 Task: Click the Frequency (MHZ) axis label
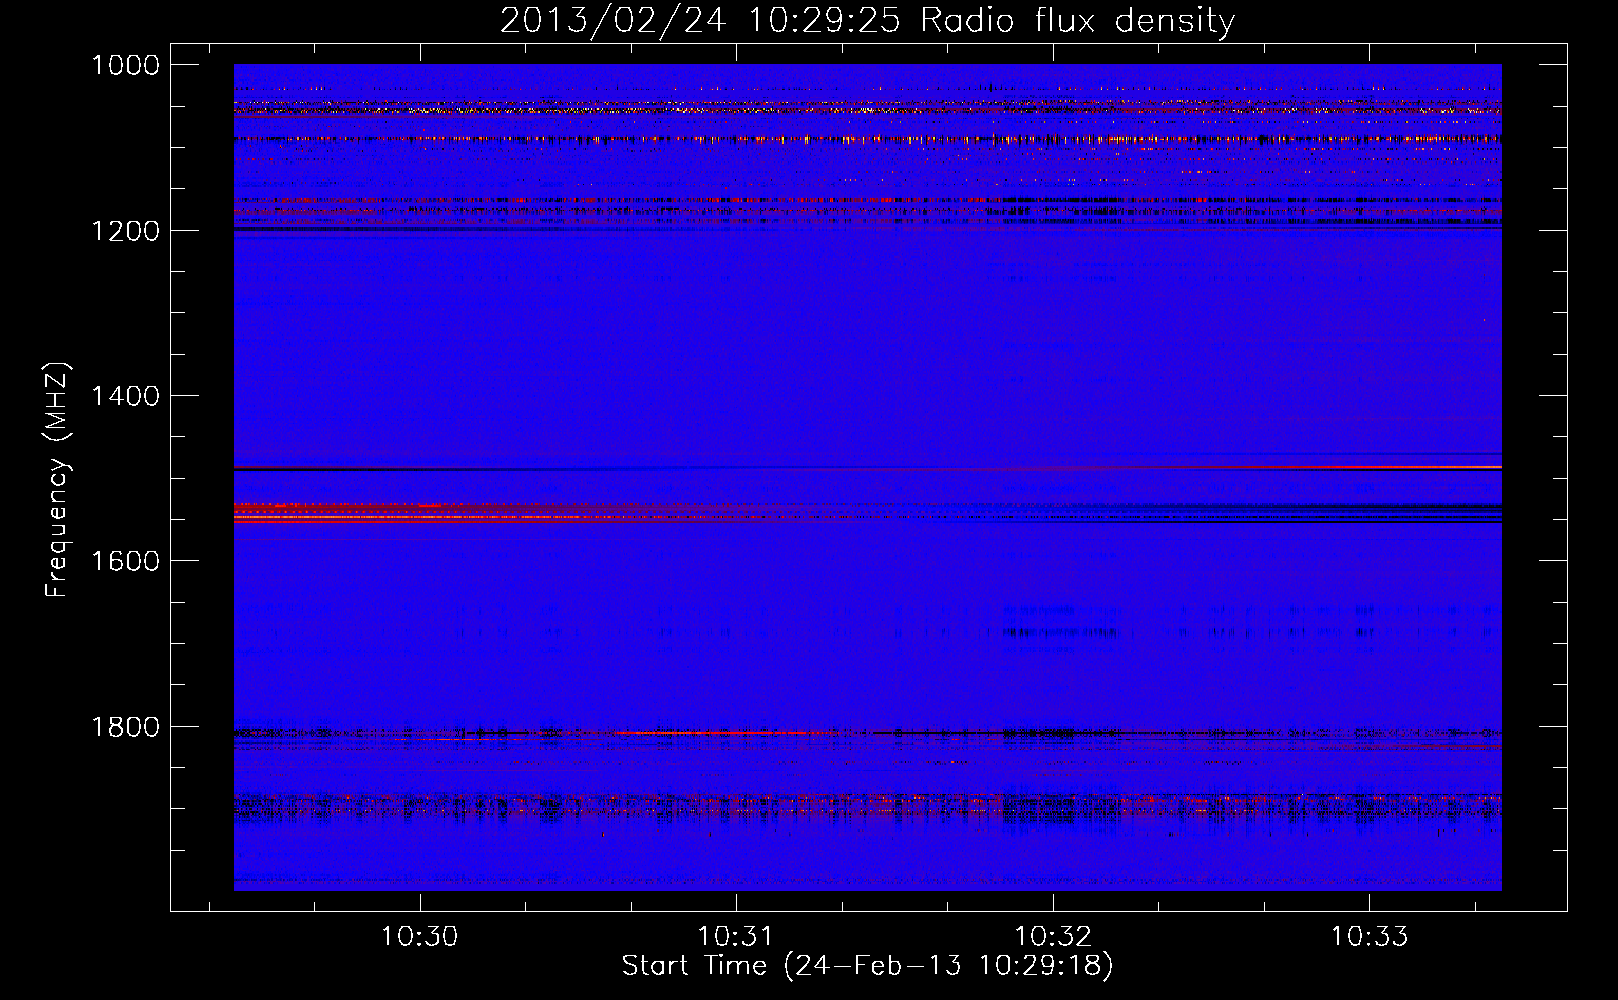(x=57, y=480)
